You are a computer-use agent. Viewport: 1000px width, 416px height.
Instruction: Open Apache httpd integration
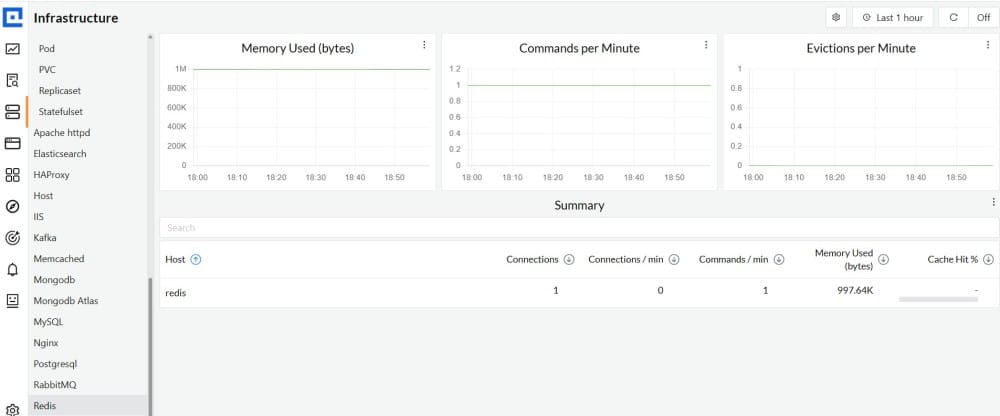point(62,133)
